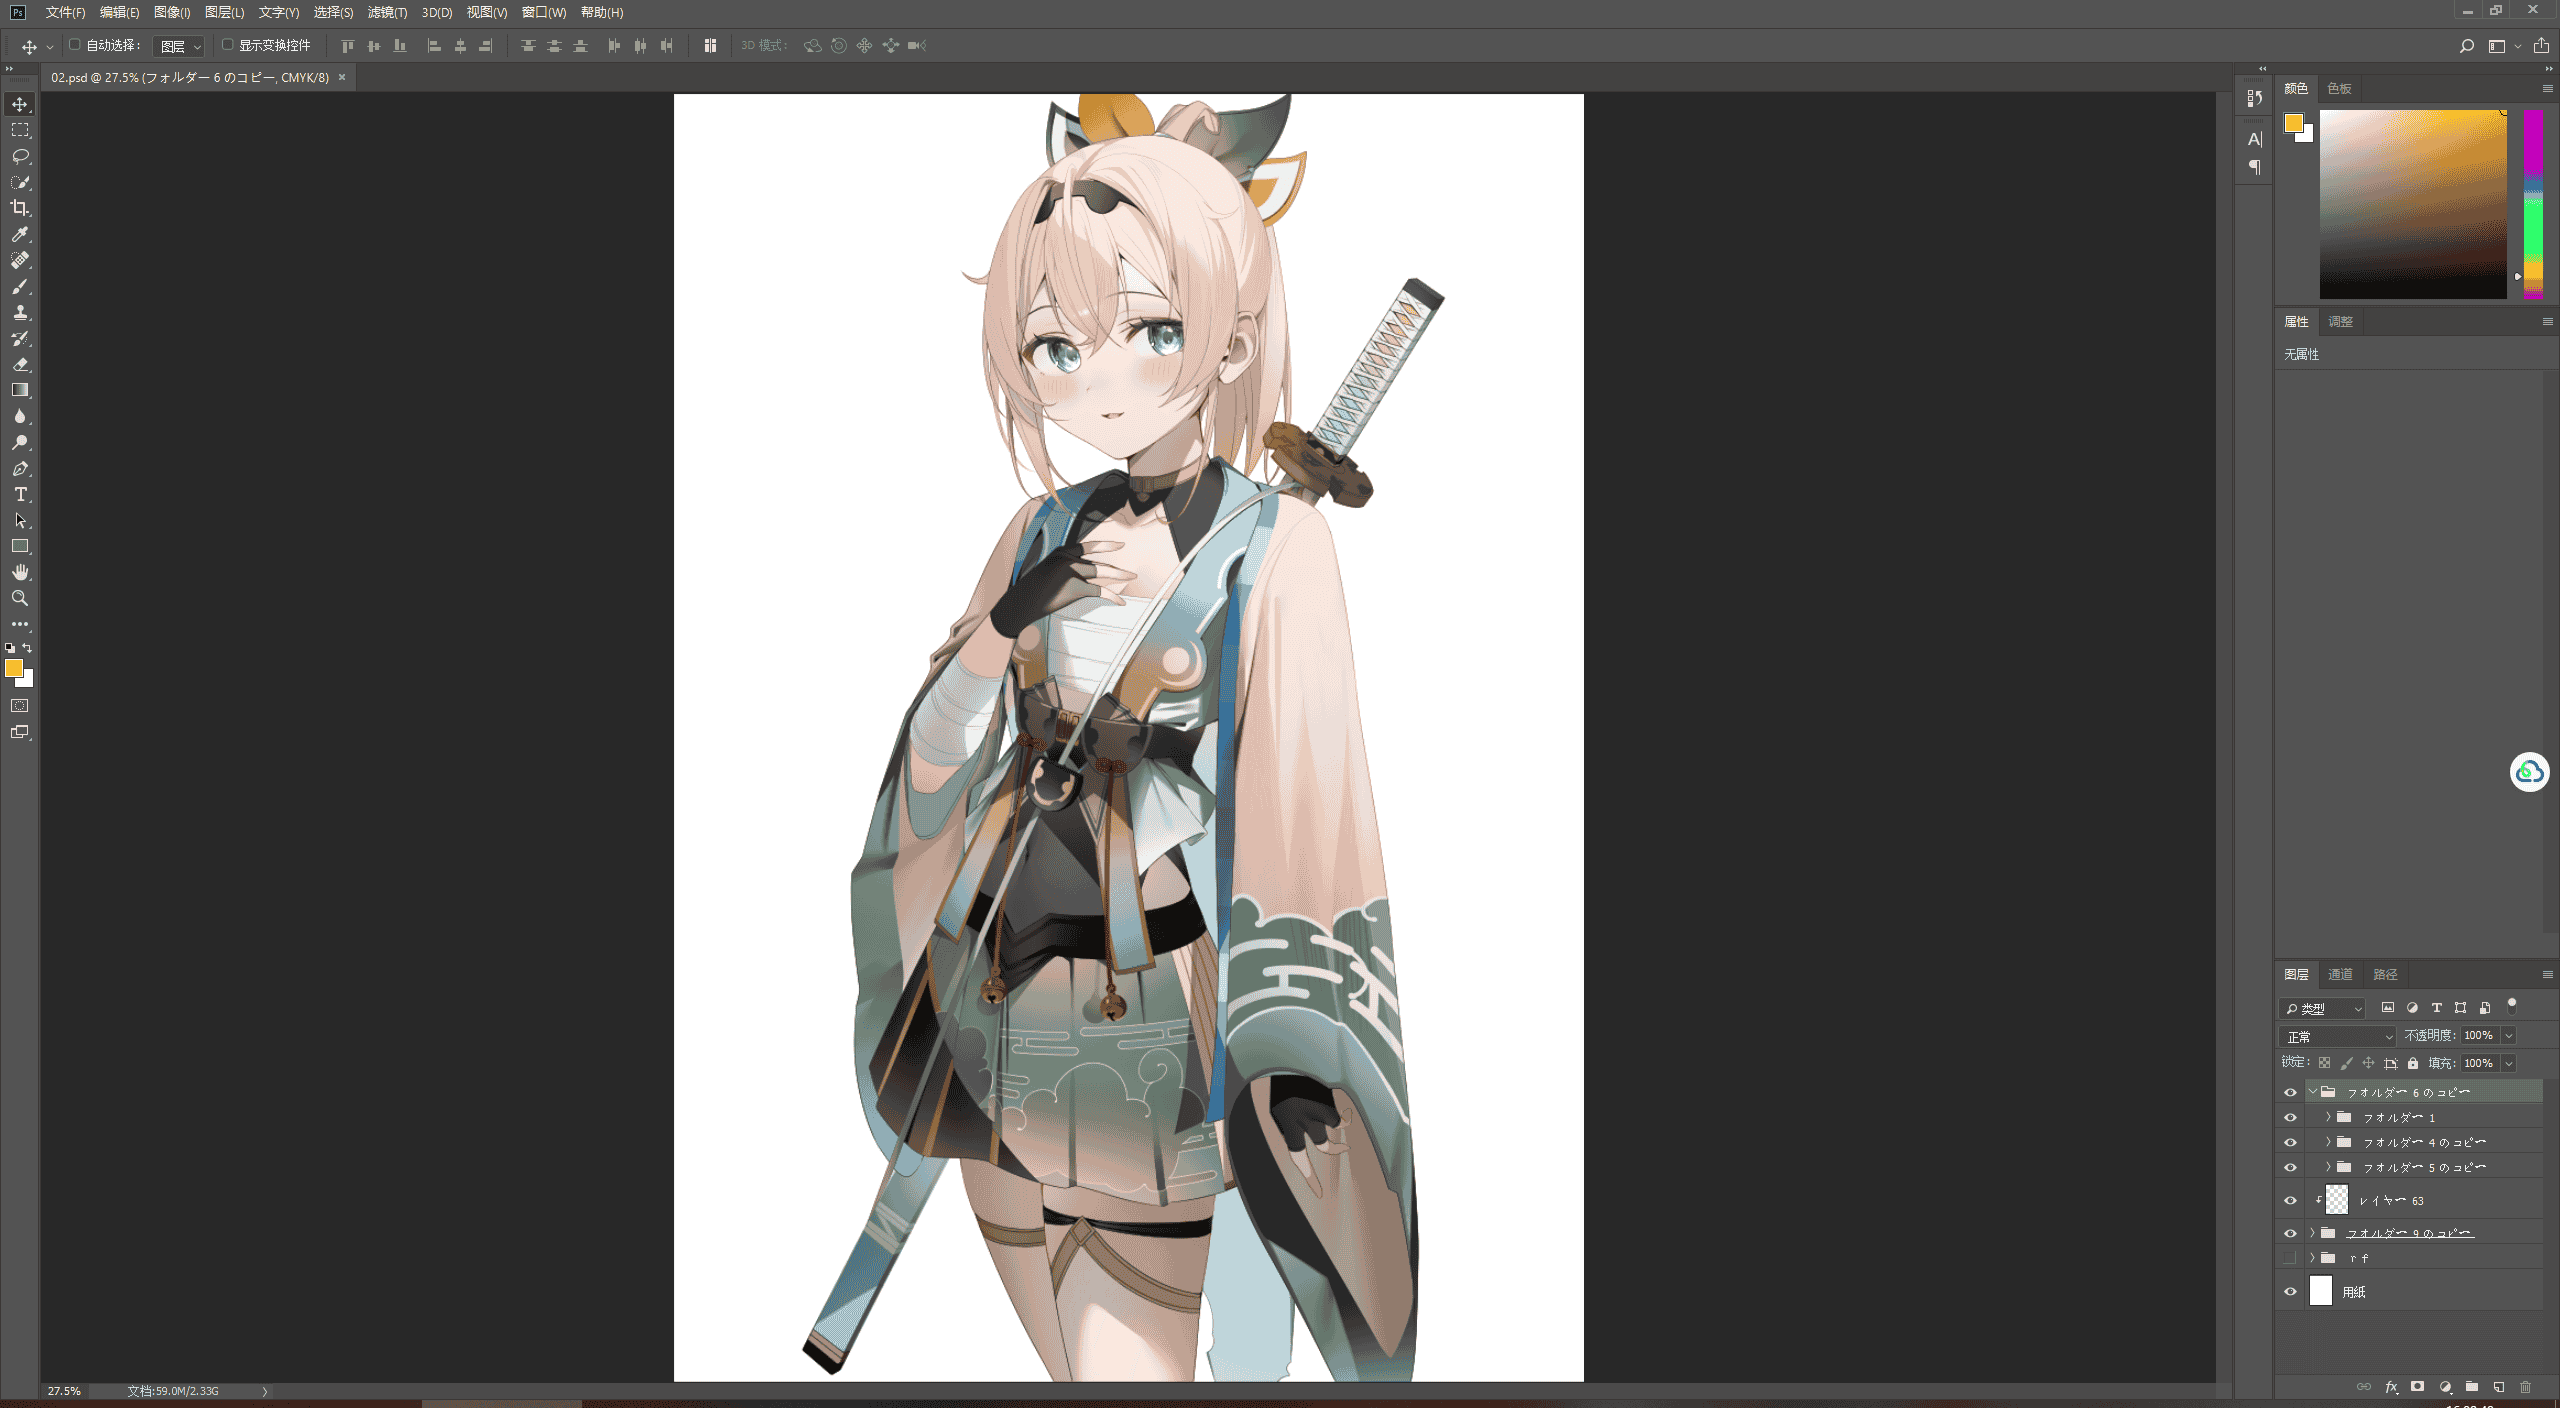Select the Lasso tool

point(20,156)
